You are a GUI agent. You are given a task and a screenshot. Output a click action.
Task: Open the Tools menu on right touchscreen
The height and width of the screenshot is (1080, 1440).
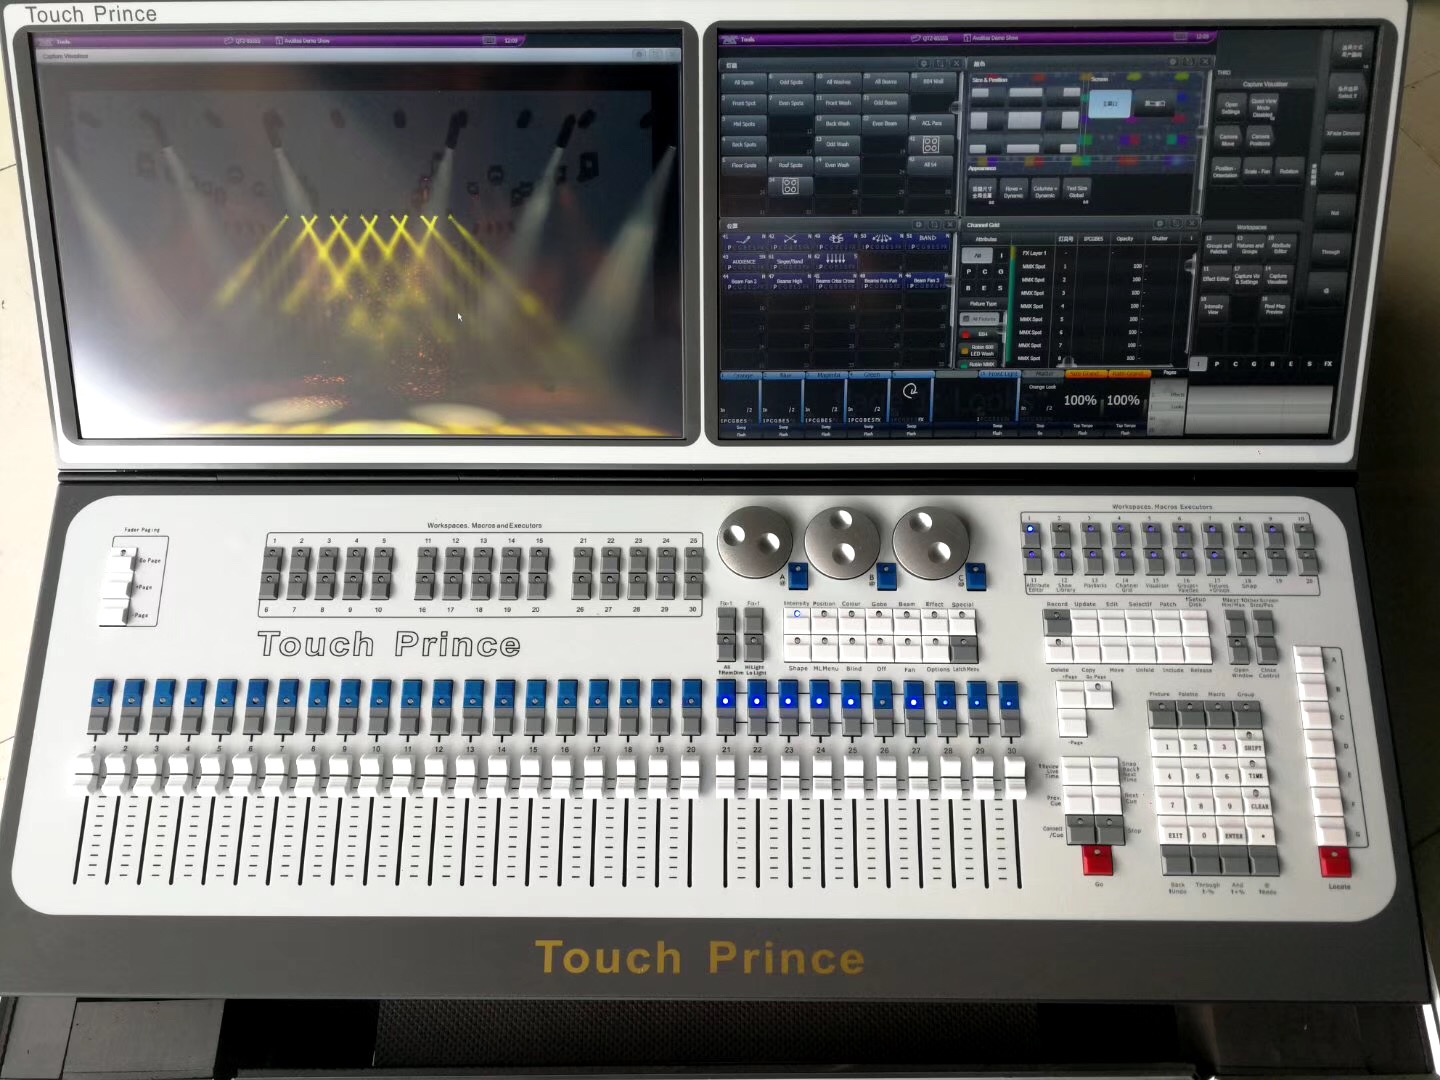click(748, 40)
